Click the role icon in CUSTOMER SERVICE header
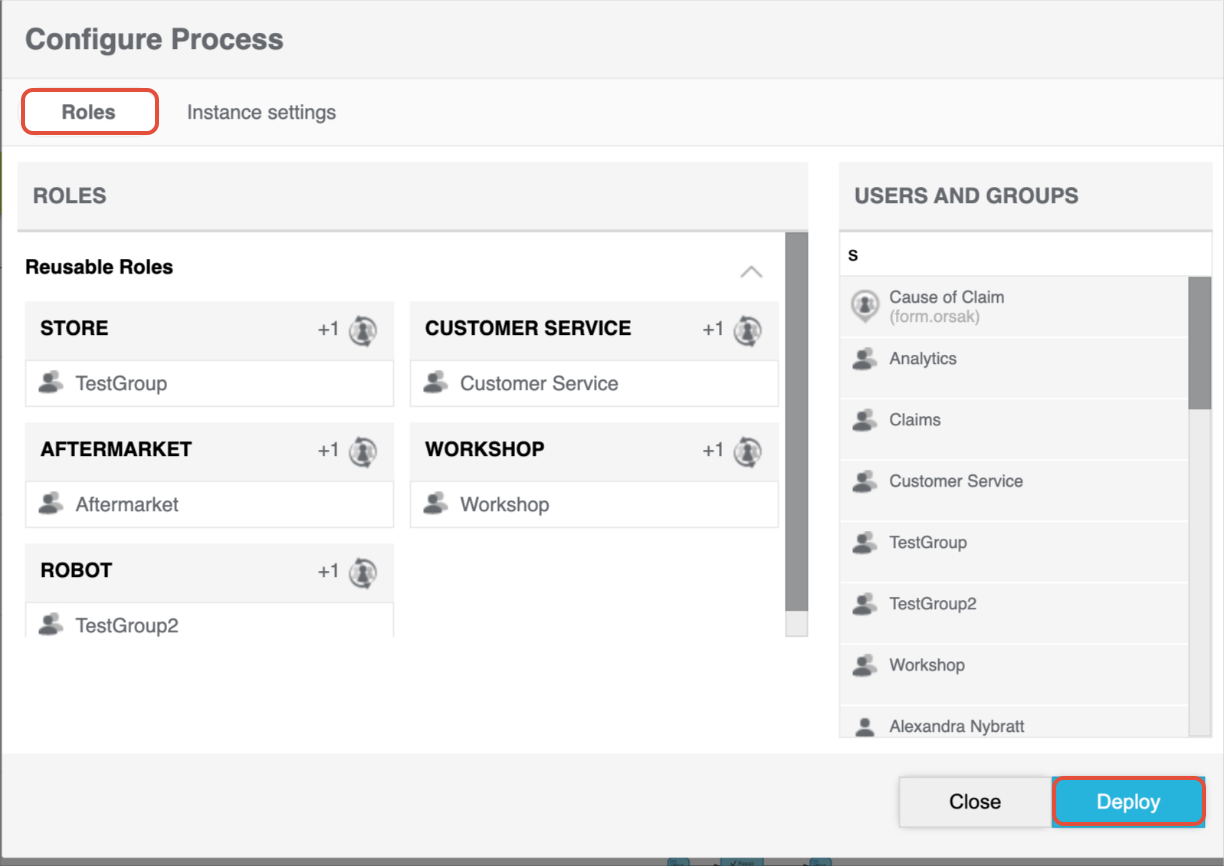 point(747,330)
